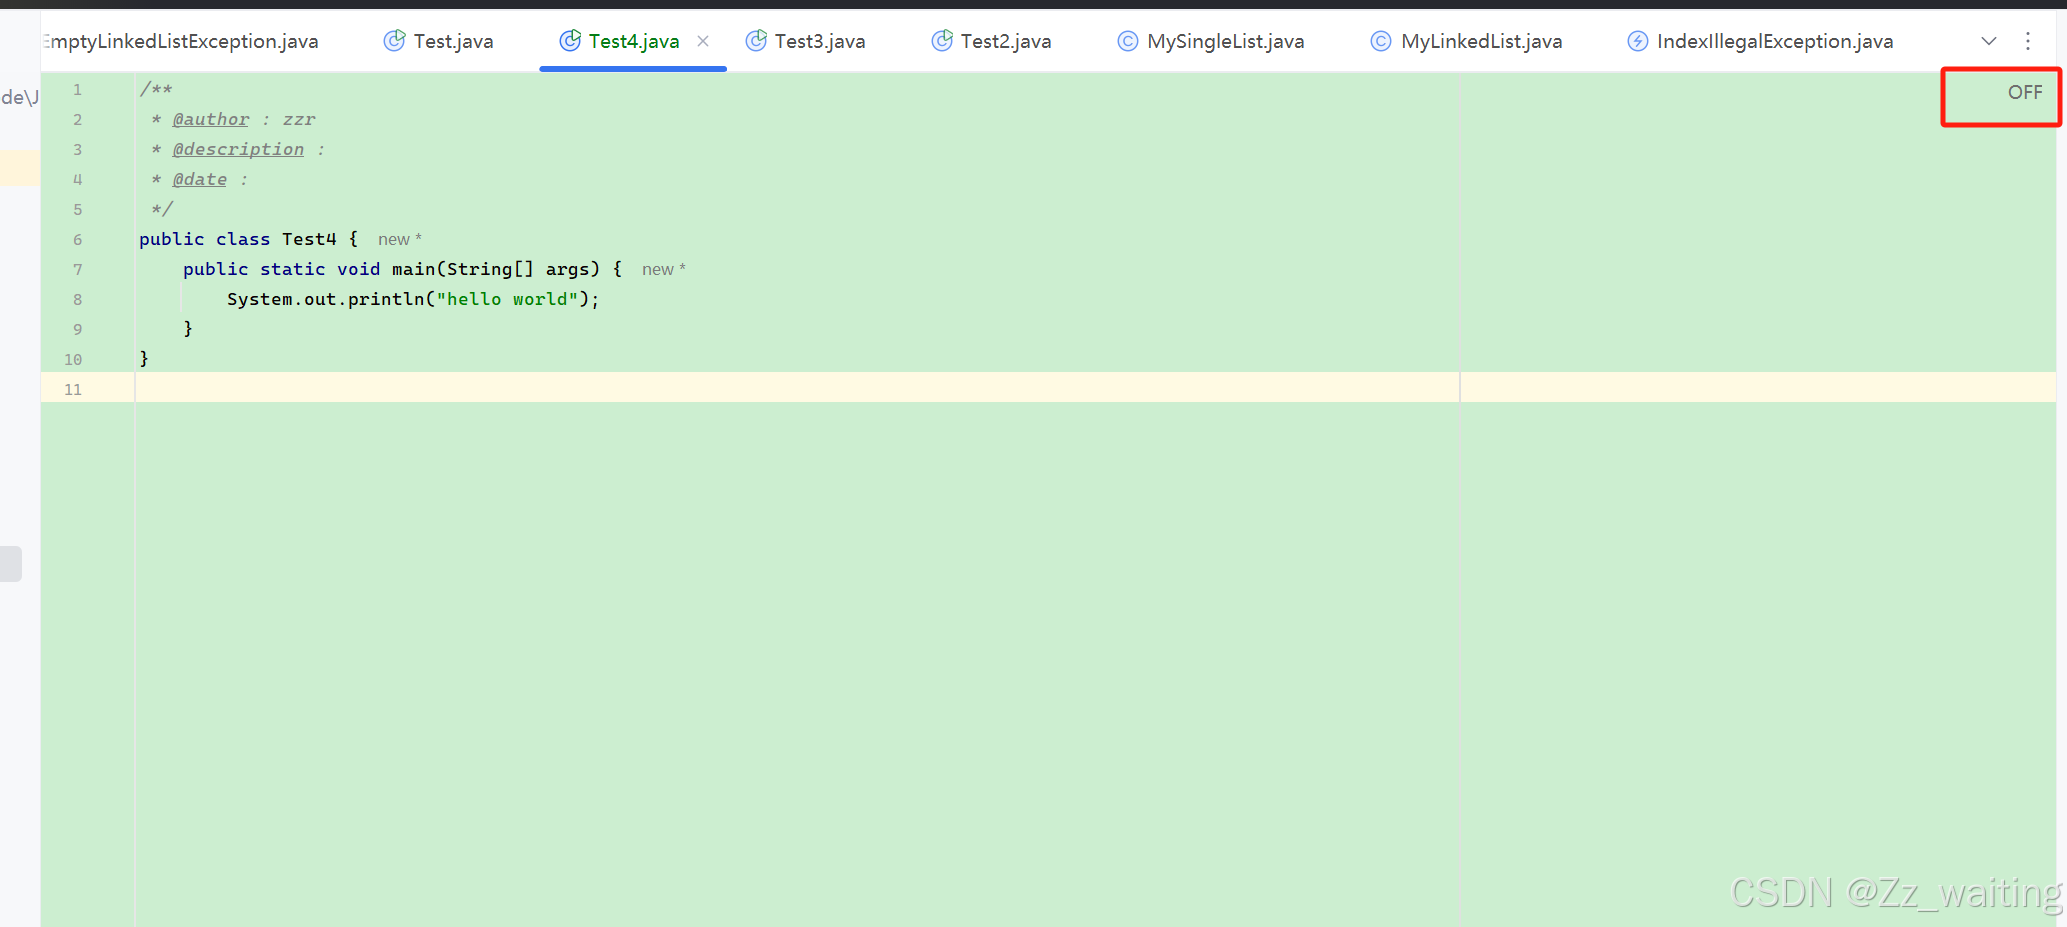Click the class icon on the Test2.java tab
The width and height of the screenshot is (2067, 927).
tap(941, 41)
